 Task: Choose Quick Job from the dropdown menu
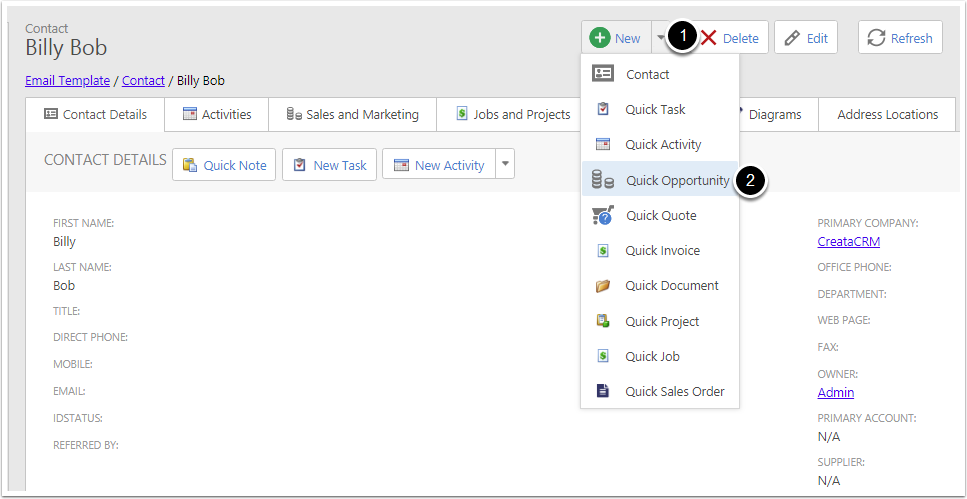[x=652, y=356]
